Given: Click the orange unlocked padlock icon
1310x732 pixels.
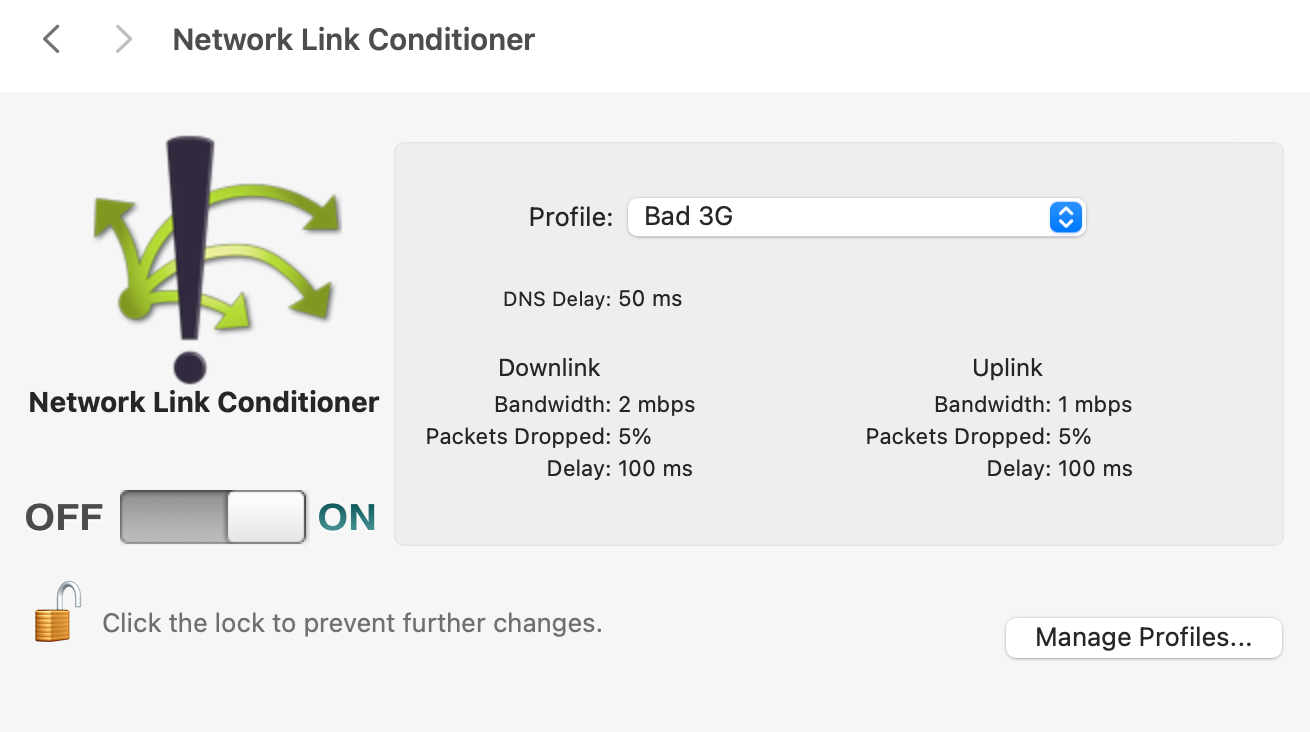Looking at the screenshot, I should click(57, 612).
